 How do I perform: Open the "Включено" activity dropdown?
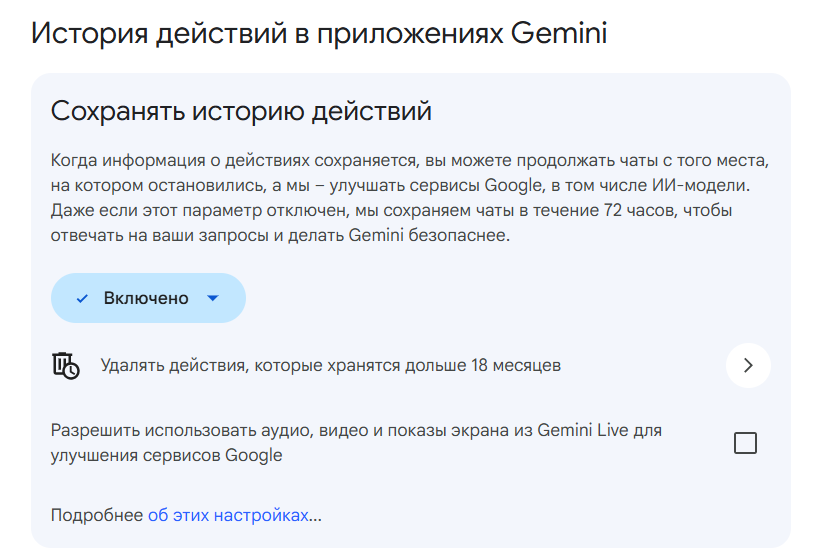coord(148,298)
